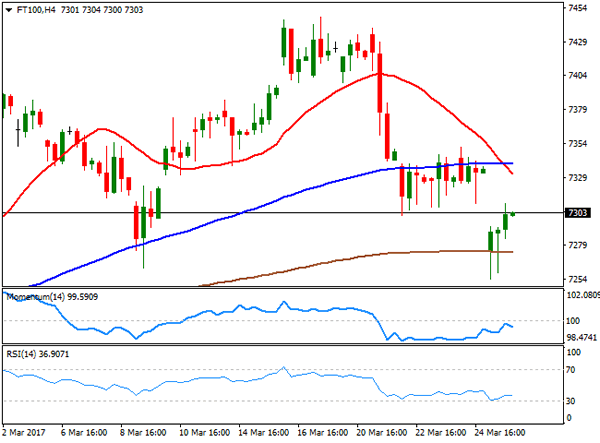Open the chart menu triangle beside FT100,H4
Screen dimensions: 600x443
tap(9, 10)
